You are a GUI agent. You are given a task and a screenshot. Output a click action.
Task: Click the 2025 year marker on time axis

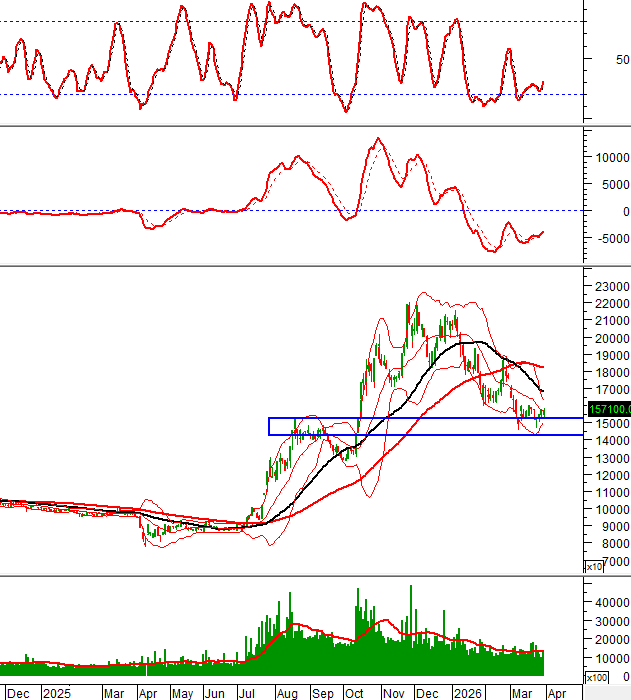coord(57,692)
